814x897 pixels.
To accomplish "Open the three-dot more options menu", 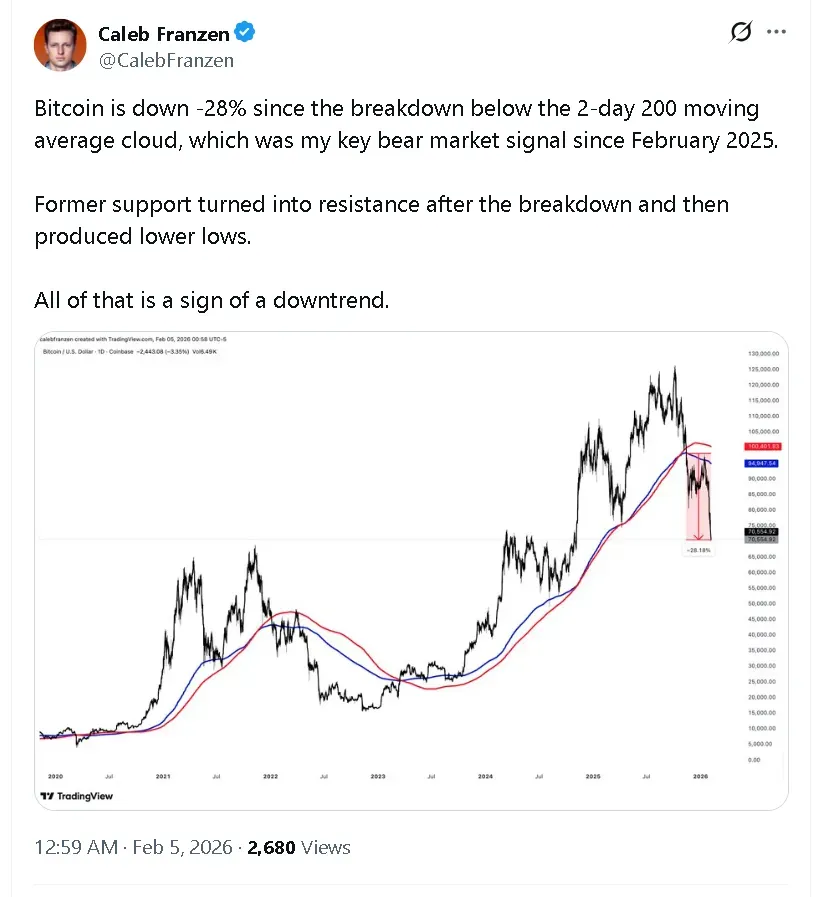I will coord(776,33).
